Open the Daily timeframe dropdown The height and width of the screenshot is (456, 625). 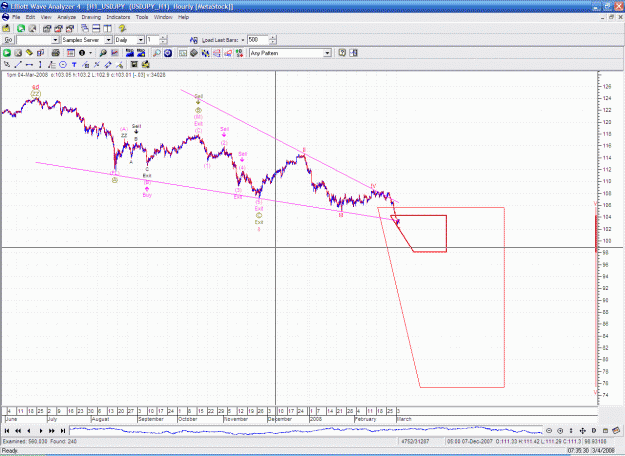(141, 40)
